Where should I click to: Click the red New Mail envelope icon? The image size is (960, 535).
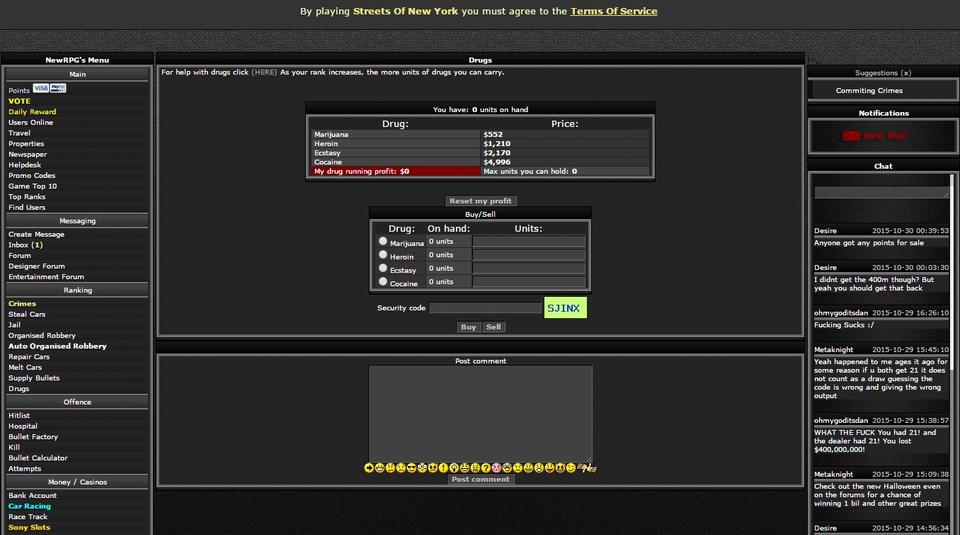pyautogui.click(x=851, y=136)
